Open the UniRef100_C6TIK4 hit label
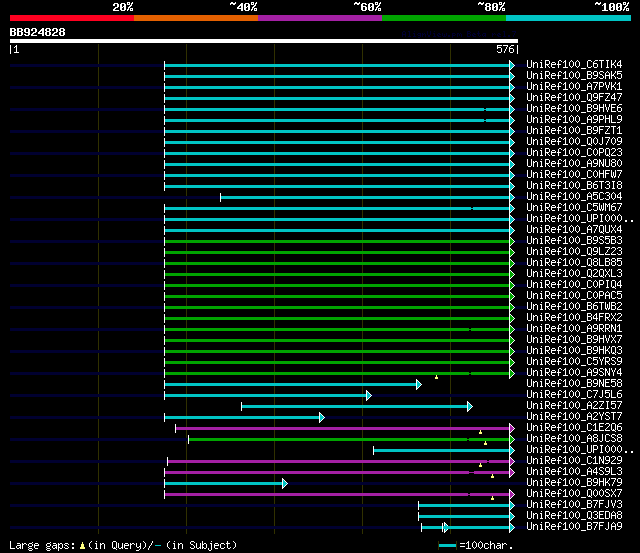 [x=574, y=64]
